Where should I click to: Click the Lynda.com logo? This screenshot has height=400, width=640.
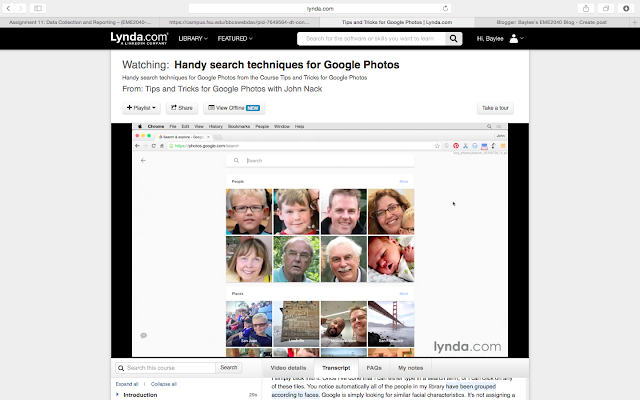(139, 38)
